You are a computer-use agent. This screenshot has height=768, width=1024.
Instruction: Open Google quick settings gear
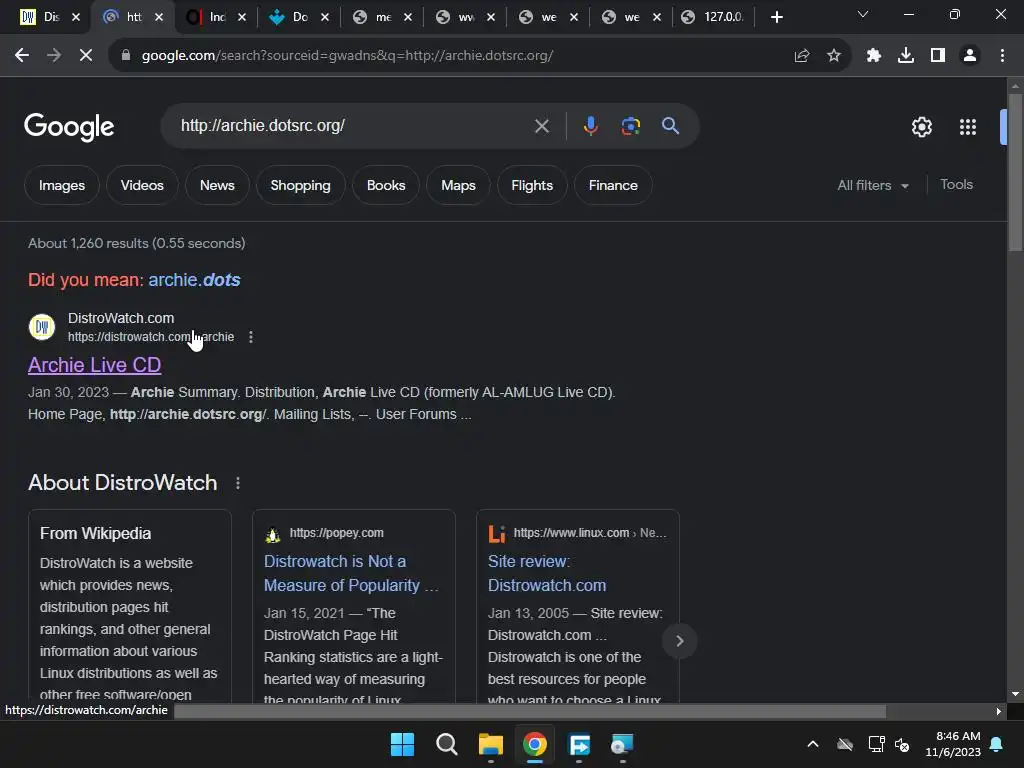point(921,127)
